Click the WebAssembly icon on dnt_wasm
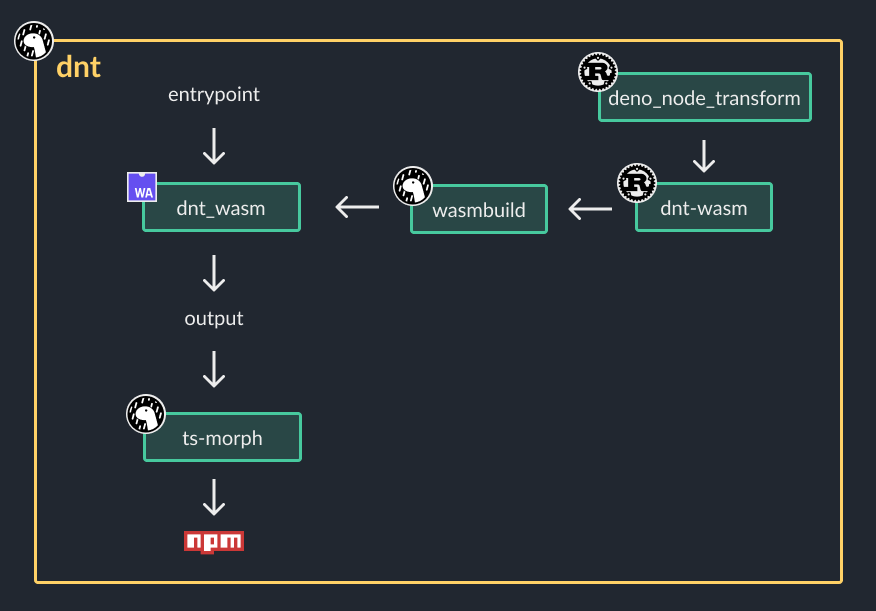This screenshot has width=876, height=611. tap(142, 187)
